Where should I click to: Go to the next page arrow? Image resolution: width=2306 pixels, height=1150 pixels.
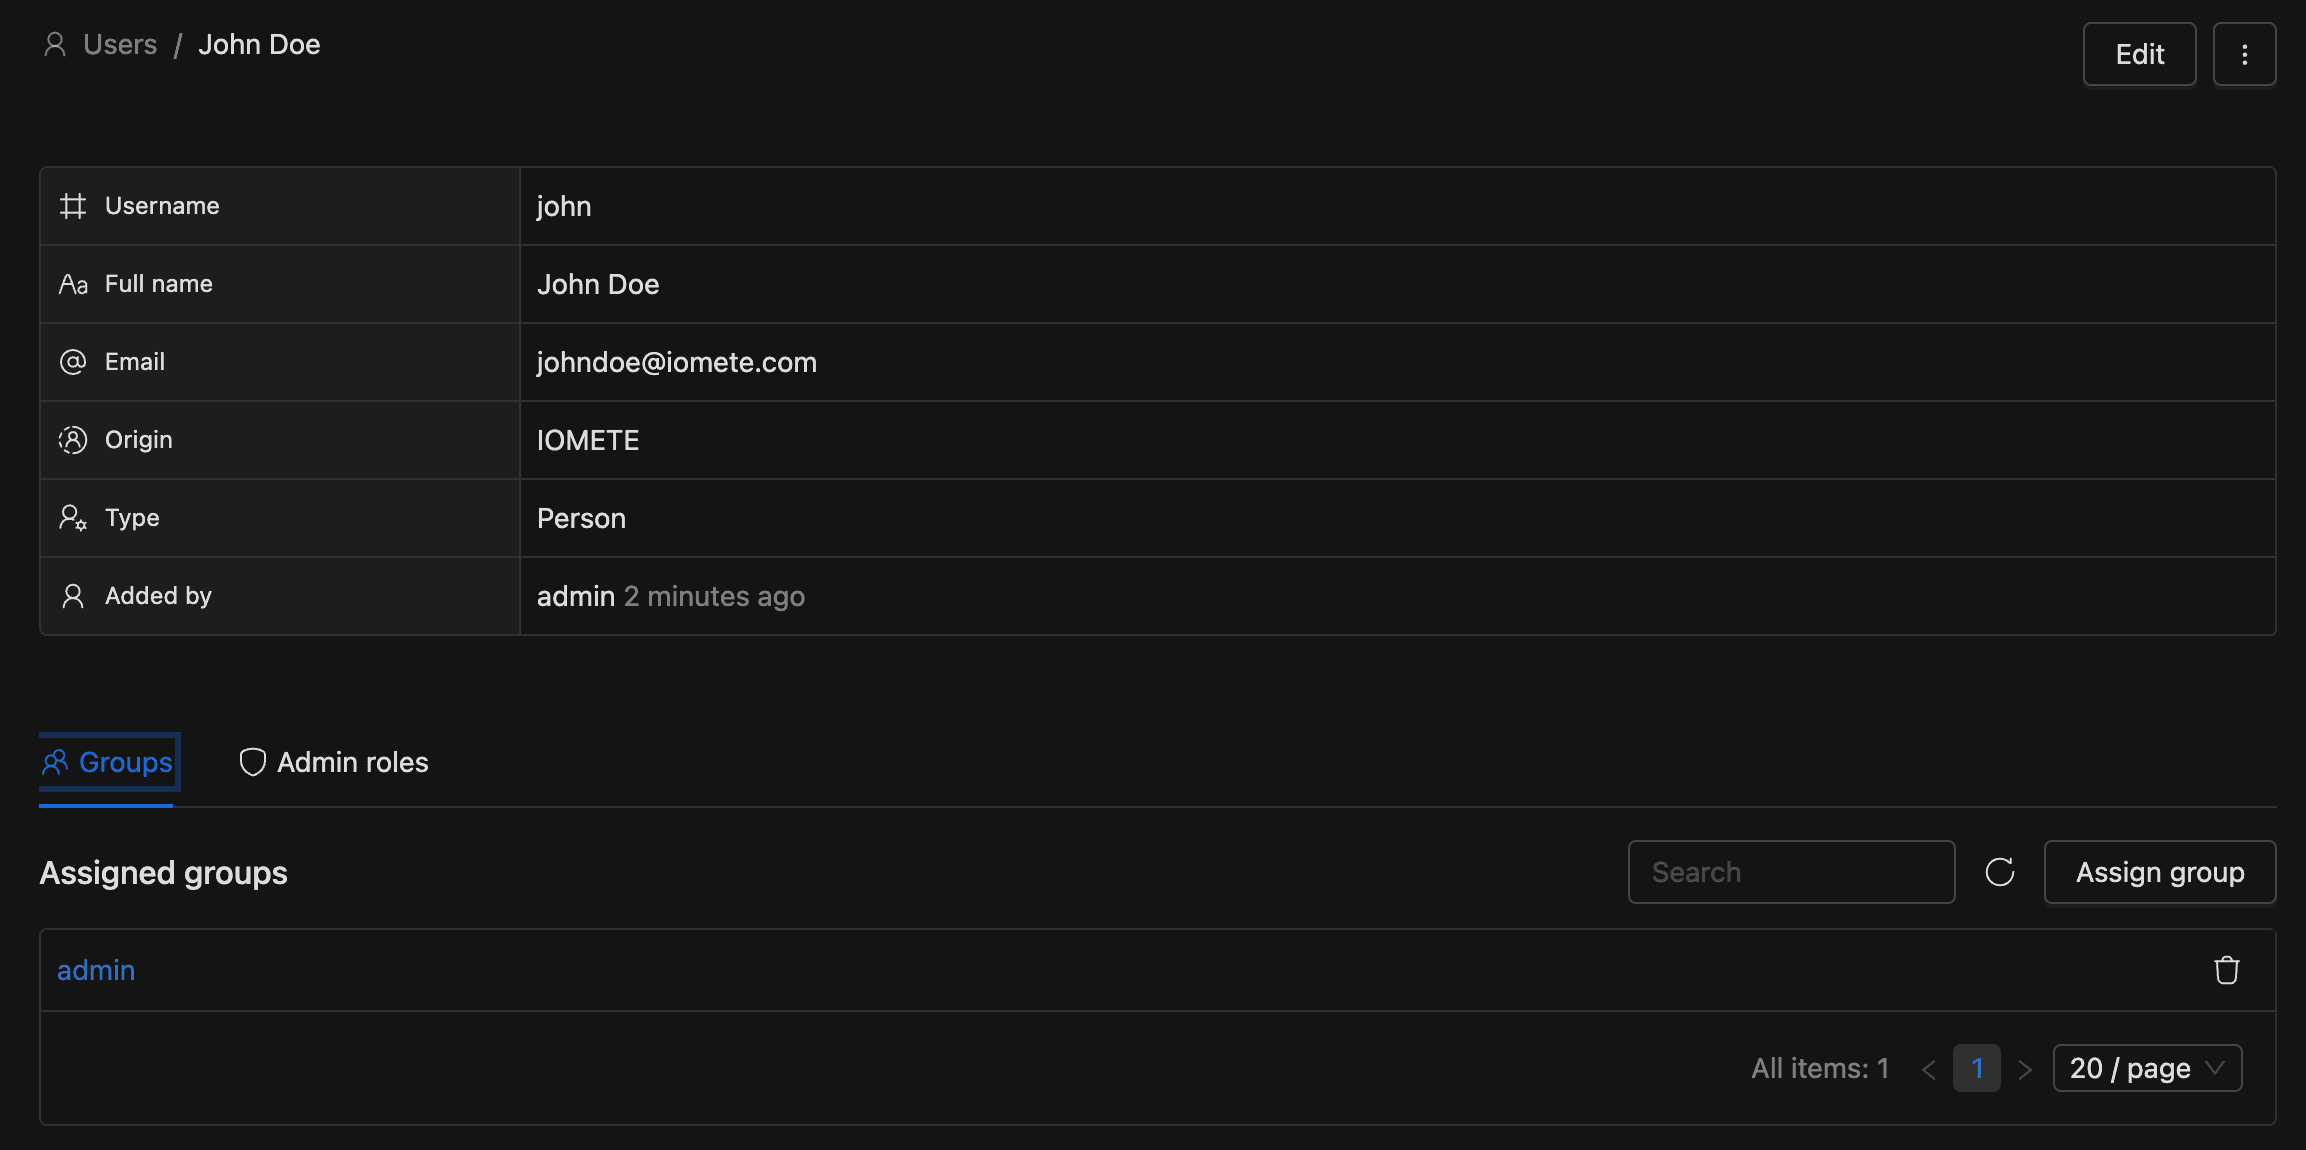[x=2025, y=1069]
